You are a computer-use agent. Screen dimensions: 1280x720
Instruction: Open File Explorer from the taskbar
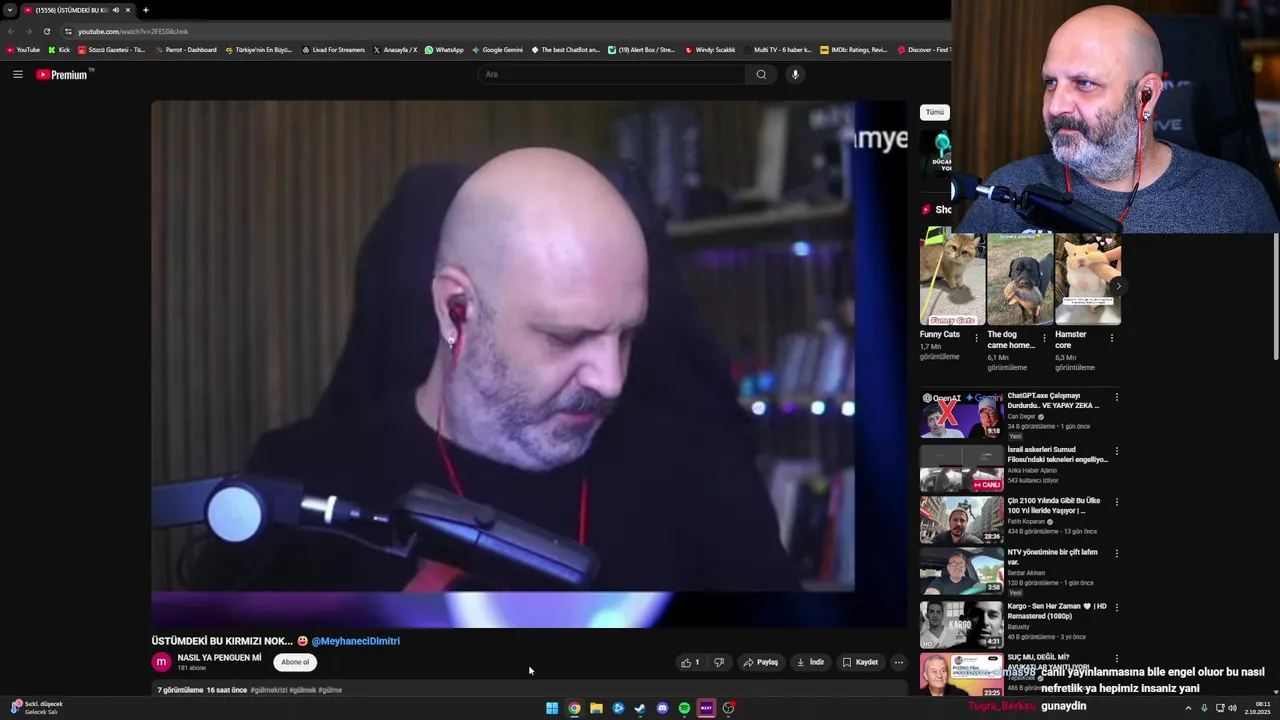point(596,708)
